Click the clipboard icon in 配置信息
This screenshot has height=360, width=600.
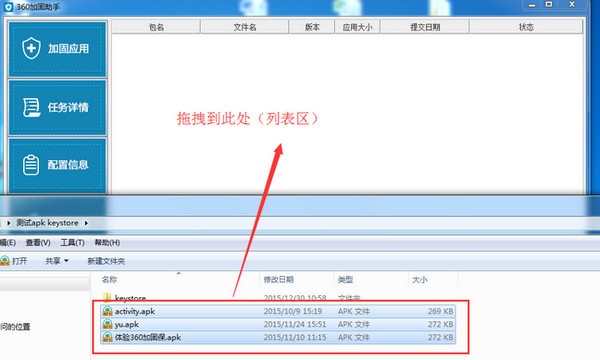tap(31, 165)
